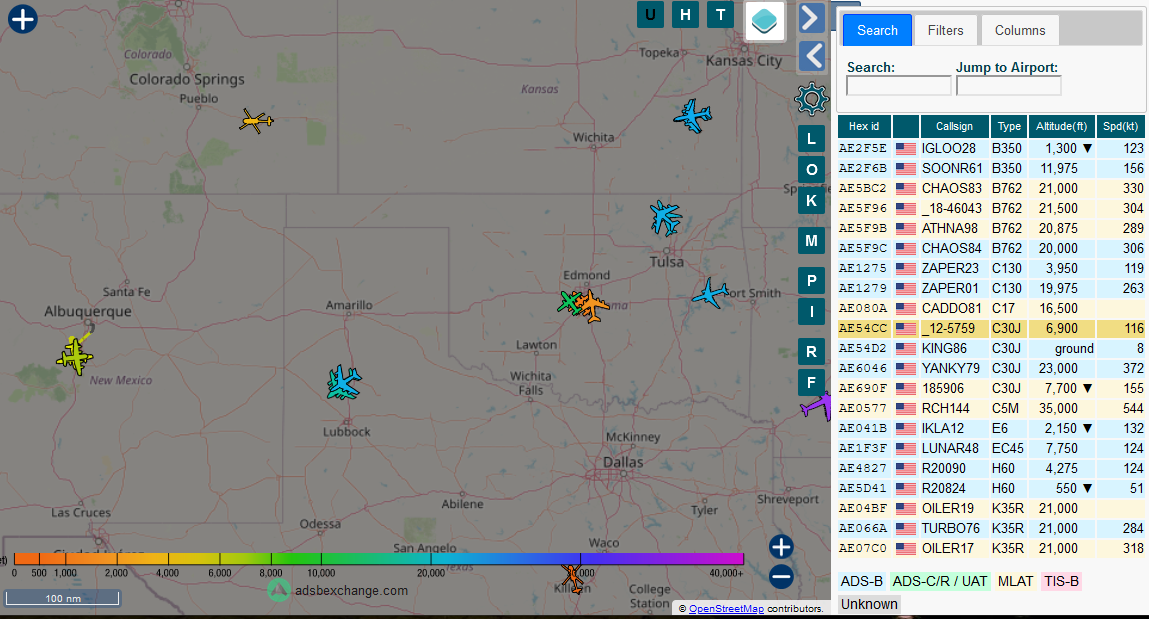Sort table by Spd(kt) column

pos(1120,126)
